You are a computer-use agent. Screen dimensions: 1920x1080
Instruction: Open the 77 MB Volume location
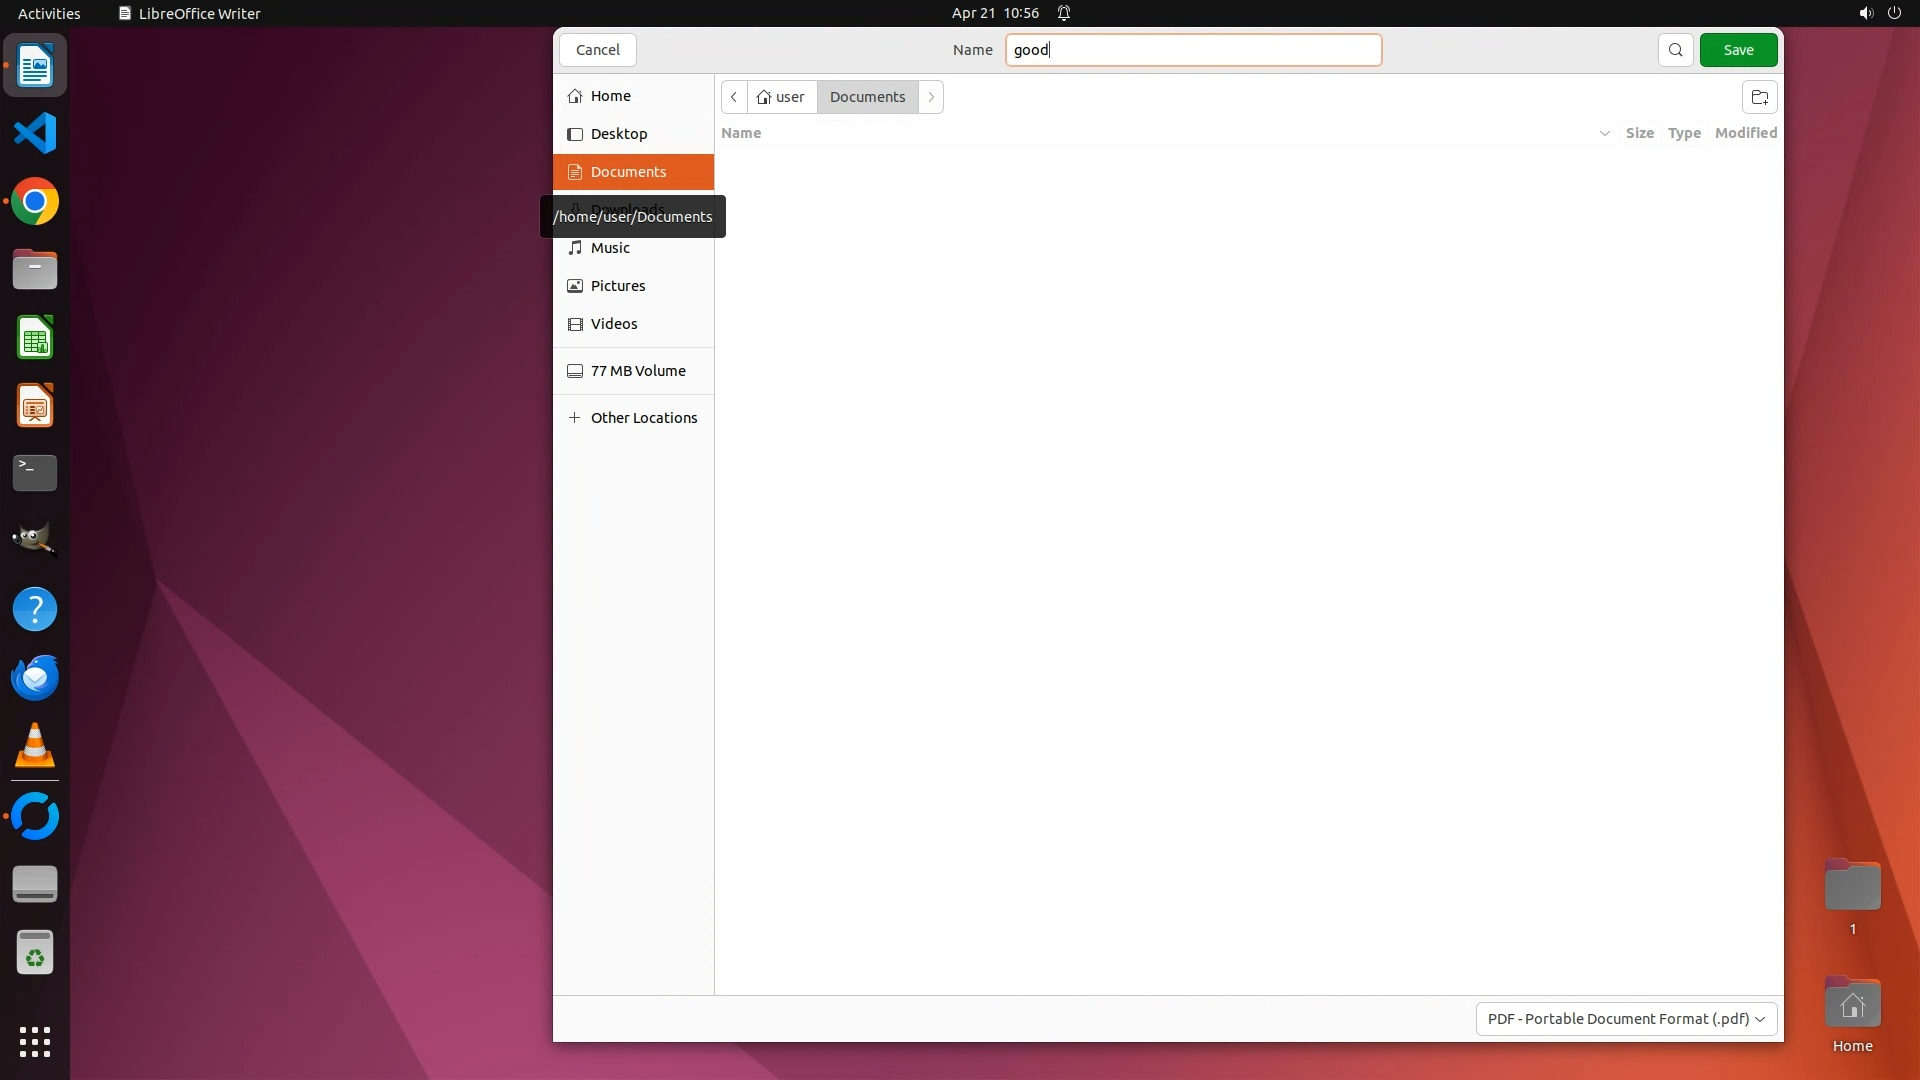(638, 371)
